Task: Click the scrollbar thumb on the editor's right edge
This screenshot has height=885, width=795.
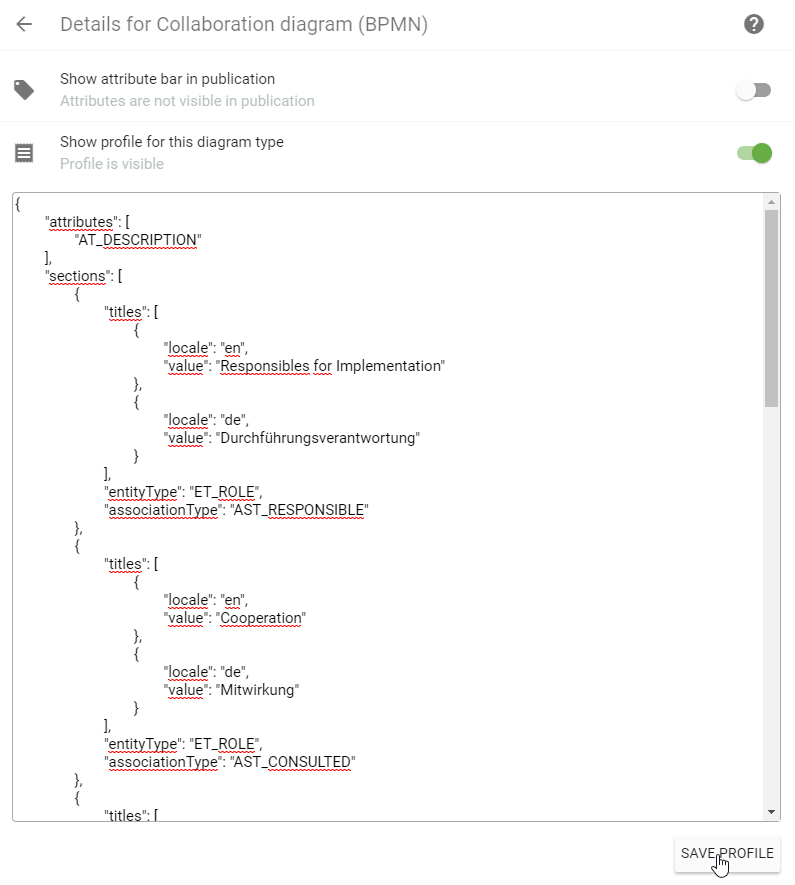Action: pyautogui.click(x=772, y=310)
